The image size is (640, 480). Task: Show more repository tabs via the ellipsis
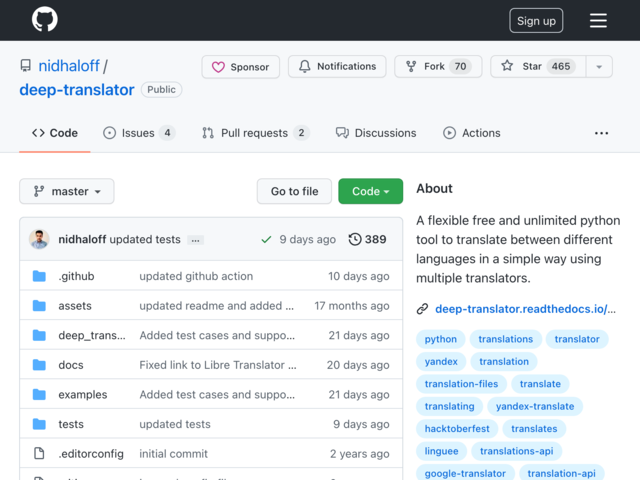[601, 133]
